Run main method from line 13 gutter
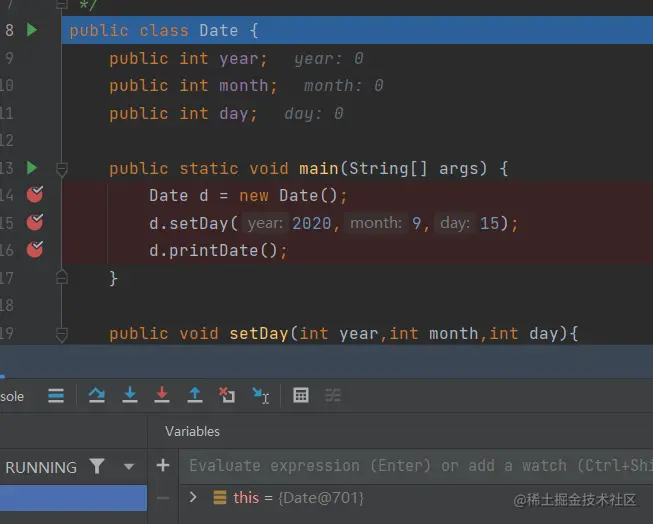This screenshot has height=524, width=653. click(x=32, y=168)
